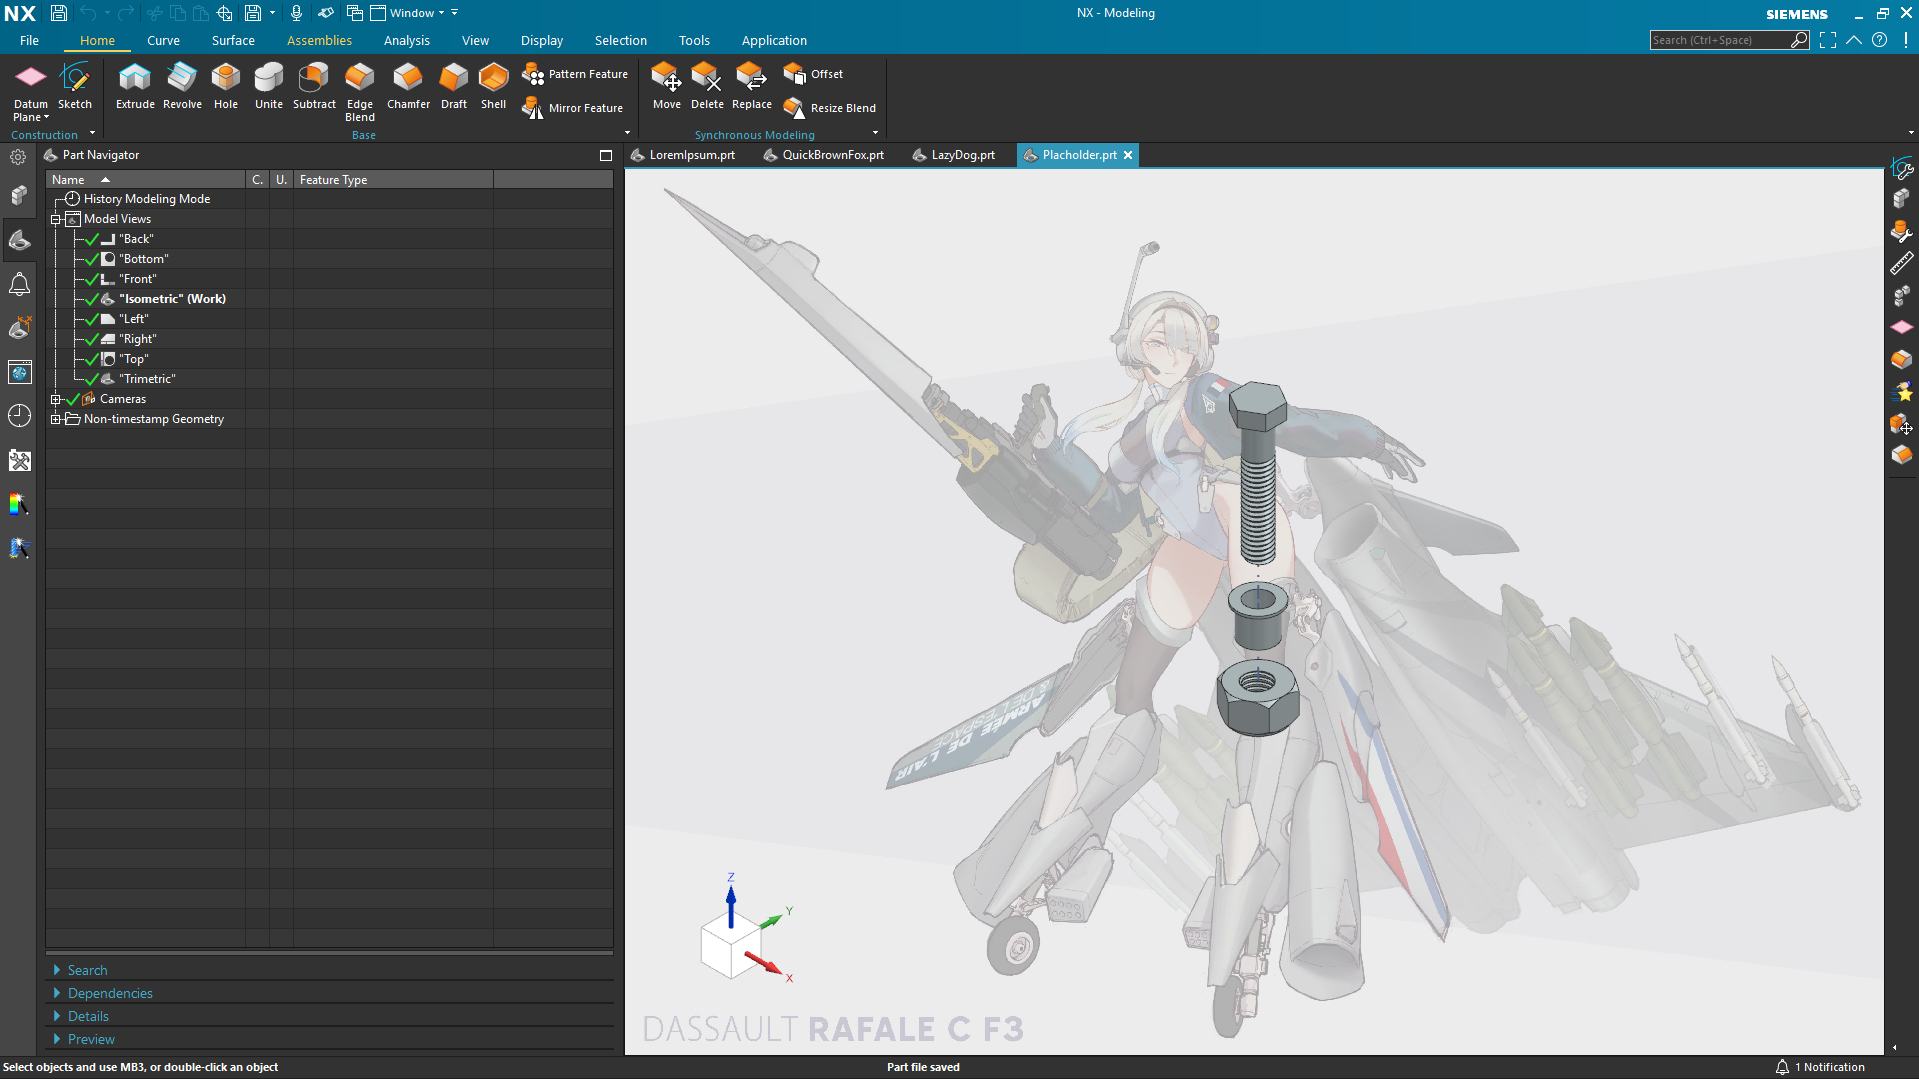Toggle the checkmark beside "Trimetric" view
1919x1079 pixels.
coord(92,379)
